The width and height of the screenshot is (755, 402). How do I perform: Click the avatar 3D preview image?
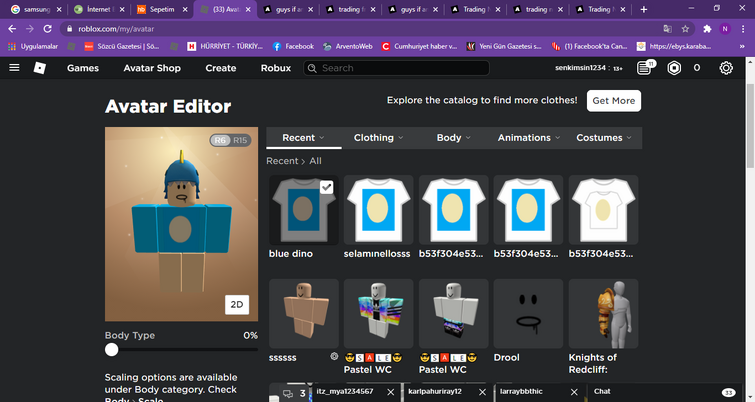click(182, 224)
